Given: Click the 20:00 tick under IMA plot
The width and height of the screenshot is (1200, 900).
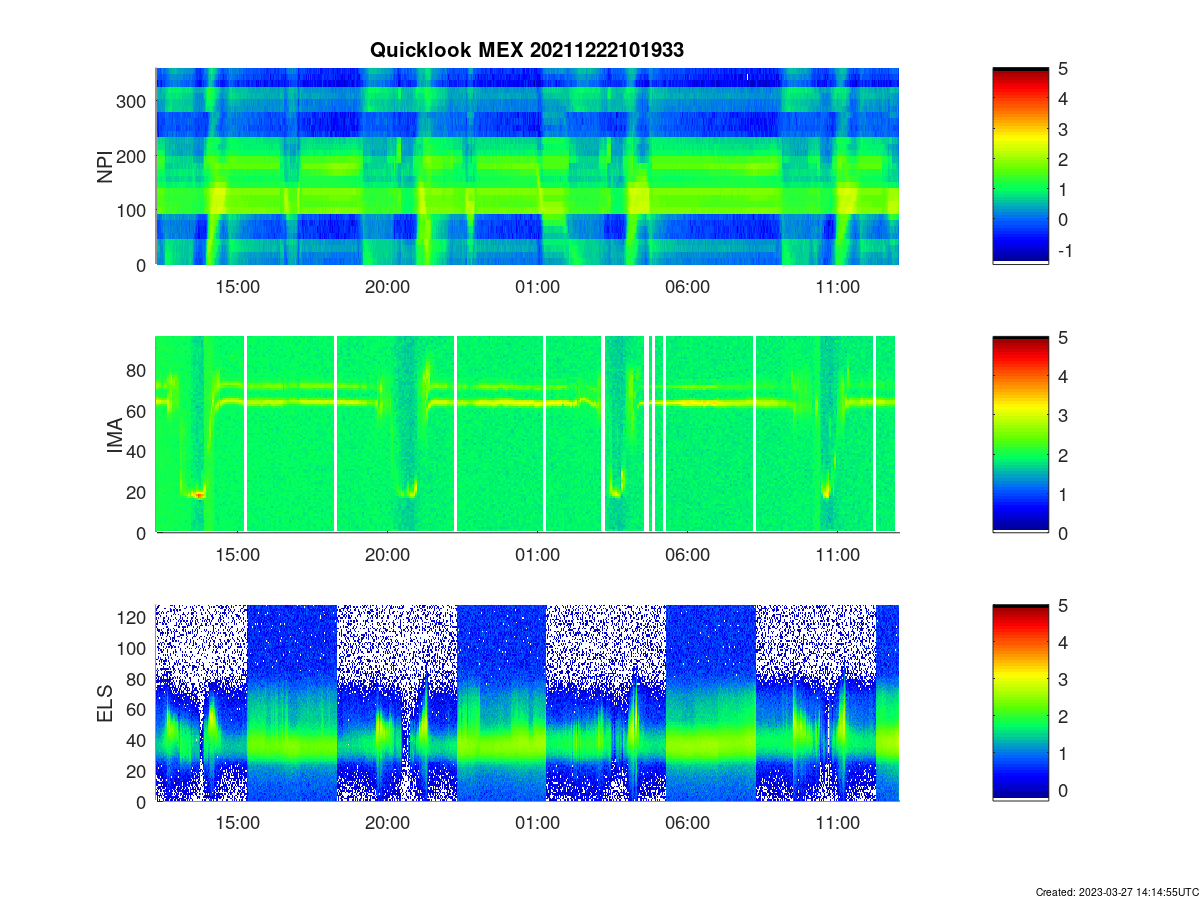Looking at the screenshot, I should [388, 555].
